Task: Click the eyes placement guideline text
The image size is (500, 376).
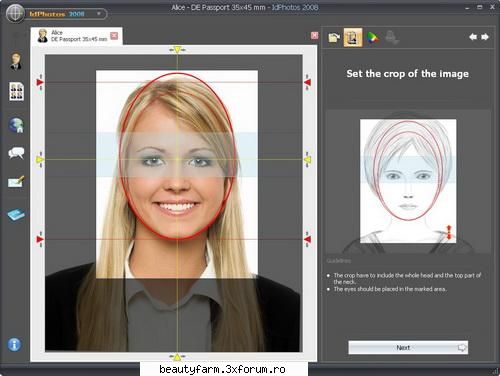Action: [390, 289]
